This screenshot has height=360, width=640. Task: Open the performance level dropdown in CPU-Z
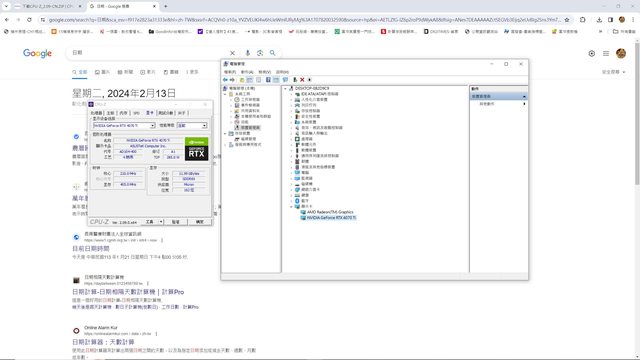204,125
